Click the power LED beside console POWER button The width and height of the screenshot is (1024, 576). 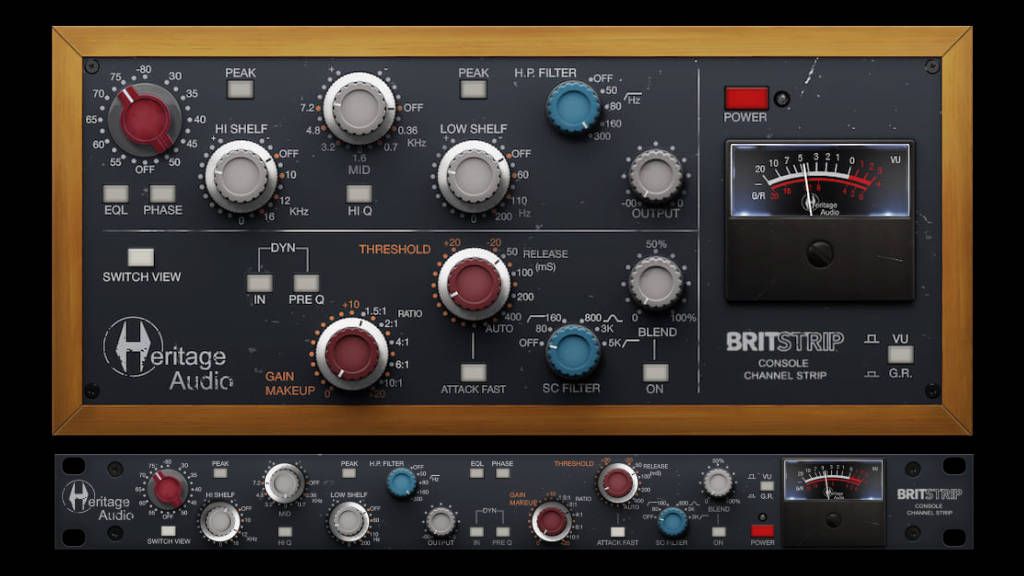[x=781, y=99]
